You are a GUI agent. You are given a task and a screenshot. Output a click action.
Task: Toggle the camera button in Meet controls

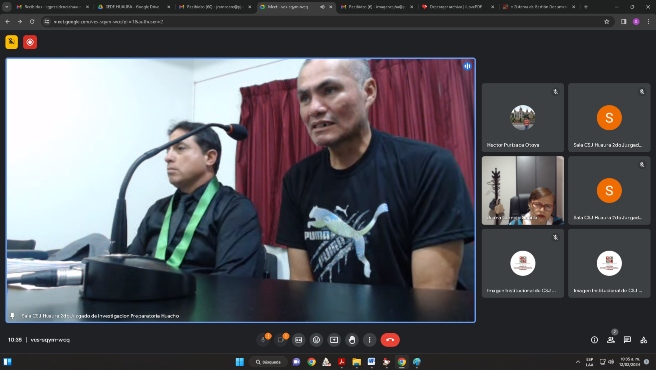pyautogui.click(x=281, y=340)
